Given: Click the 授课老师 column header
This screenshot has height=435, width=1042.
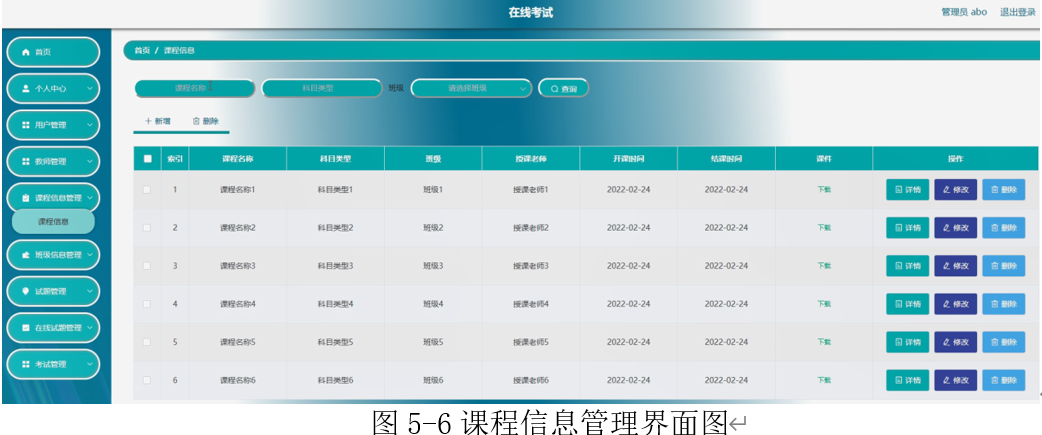Looking at the screenshot, I should pos(530,159).
